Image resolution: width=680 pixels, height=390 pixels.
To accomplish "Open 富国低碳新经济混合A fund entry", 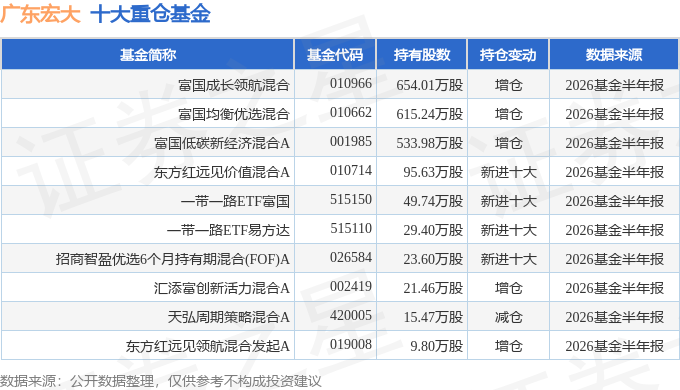I will pyautogui.click(x=222, y=143).
